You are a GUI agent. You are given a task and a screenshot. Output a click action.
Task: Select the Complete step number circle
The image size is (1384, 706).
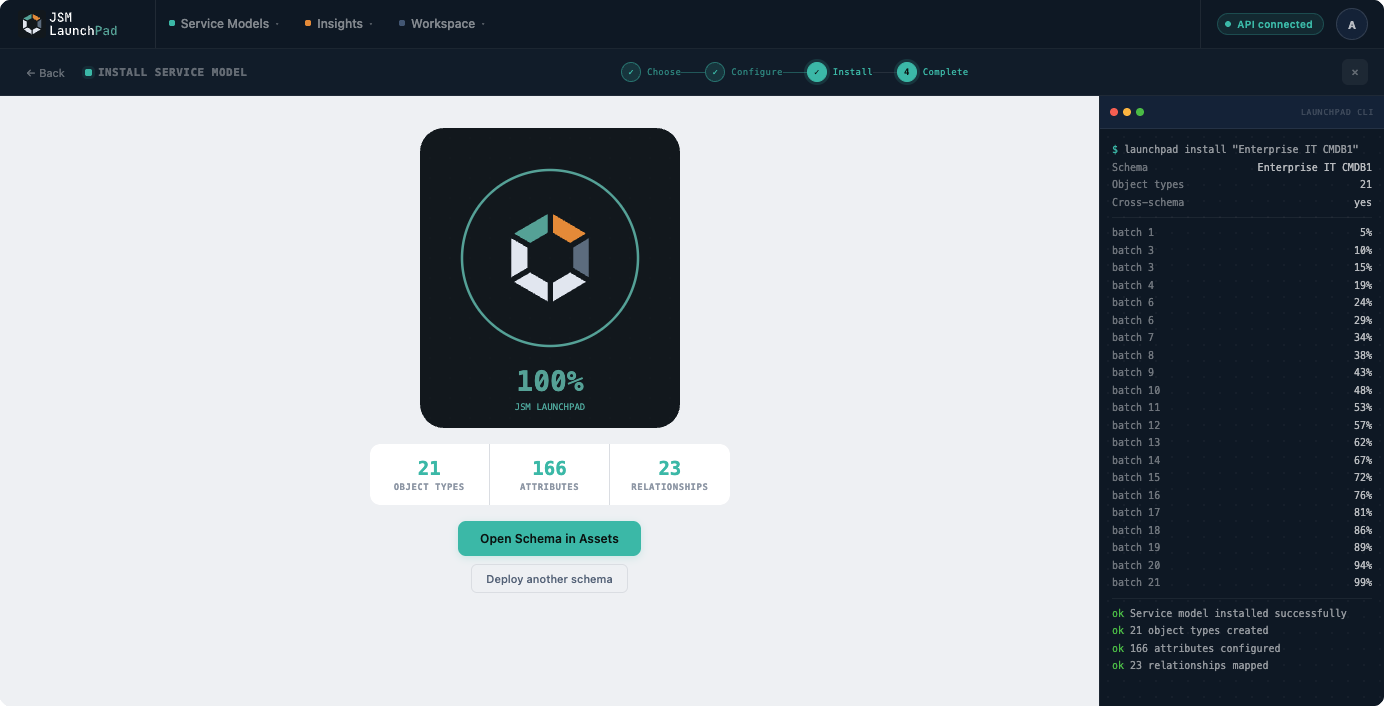pyautogui.click(x=906, y=72)
